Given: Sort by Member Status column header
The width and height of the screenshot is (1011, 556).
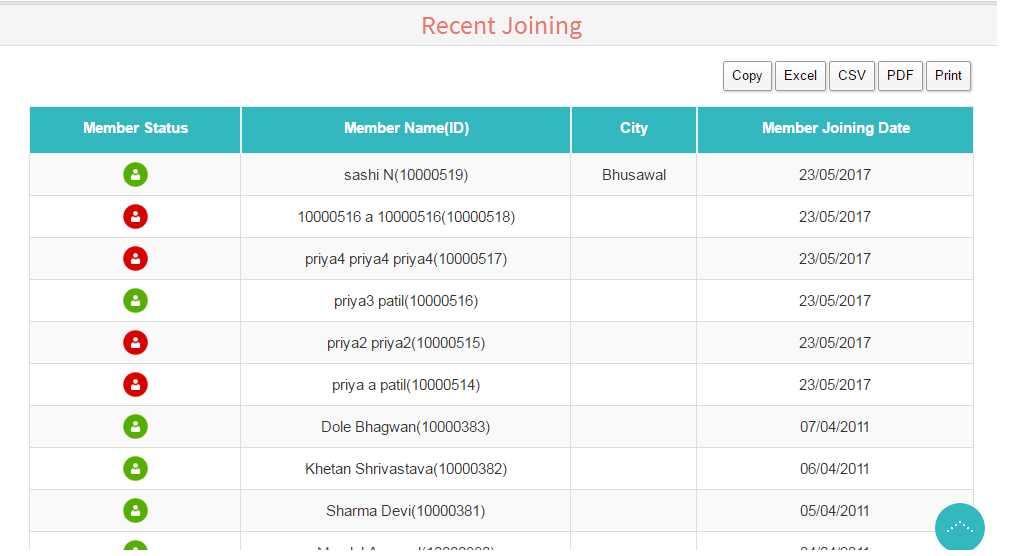Looking at the screenshot, I should click(x=136, y=129).
